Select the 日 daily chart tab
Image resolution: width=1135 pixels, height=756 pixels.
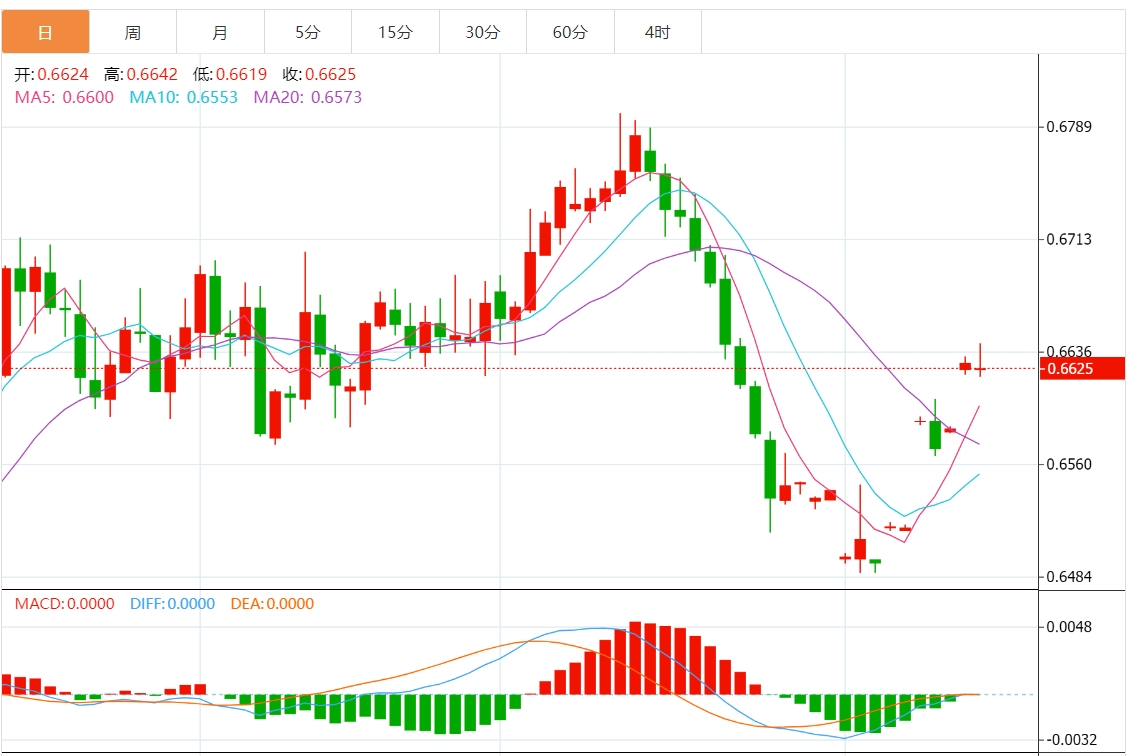[46, 32]
